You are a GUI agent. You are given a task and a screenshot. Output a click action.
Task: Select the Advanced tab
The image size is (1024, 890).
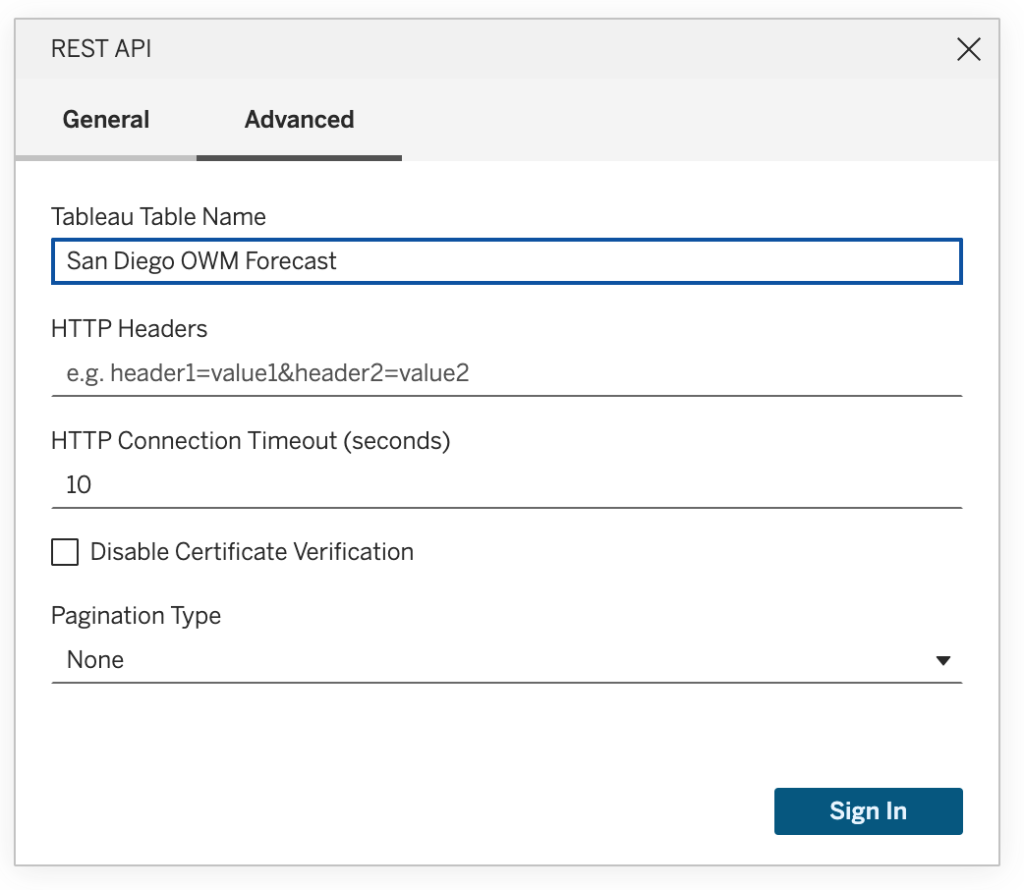coord(299,120)
